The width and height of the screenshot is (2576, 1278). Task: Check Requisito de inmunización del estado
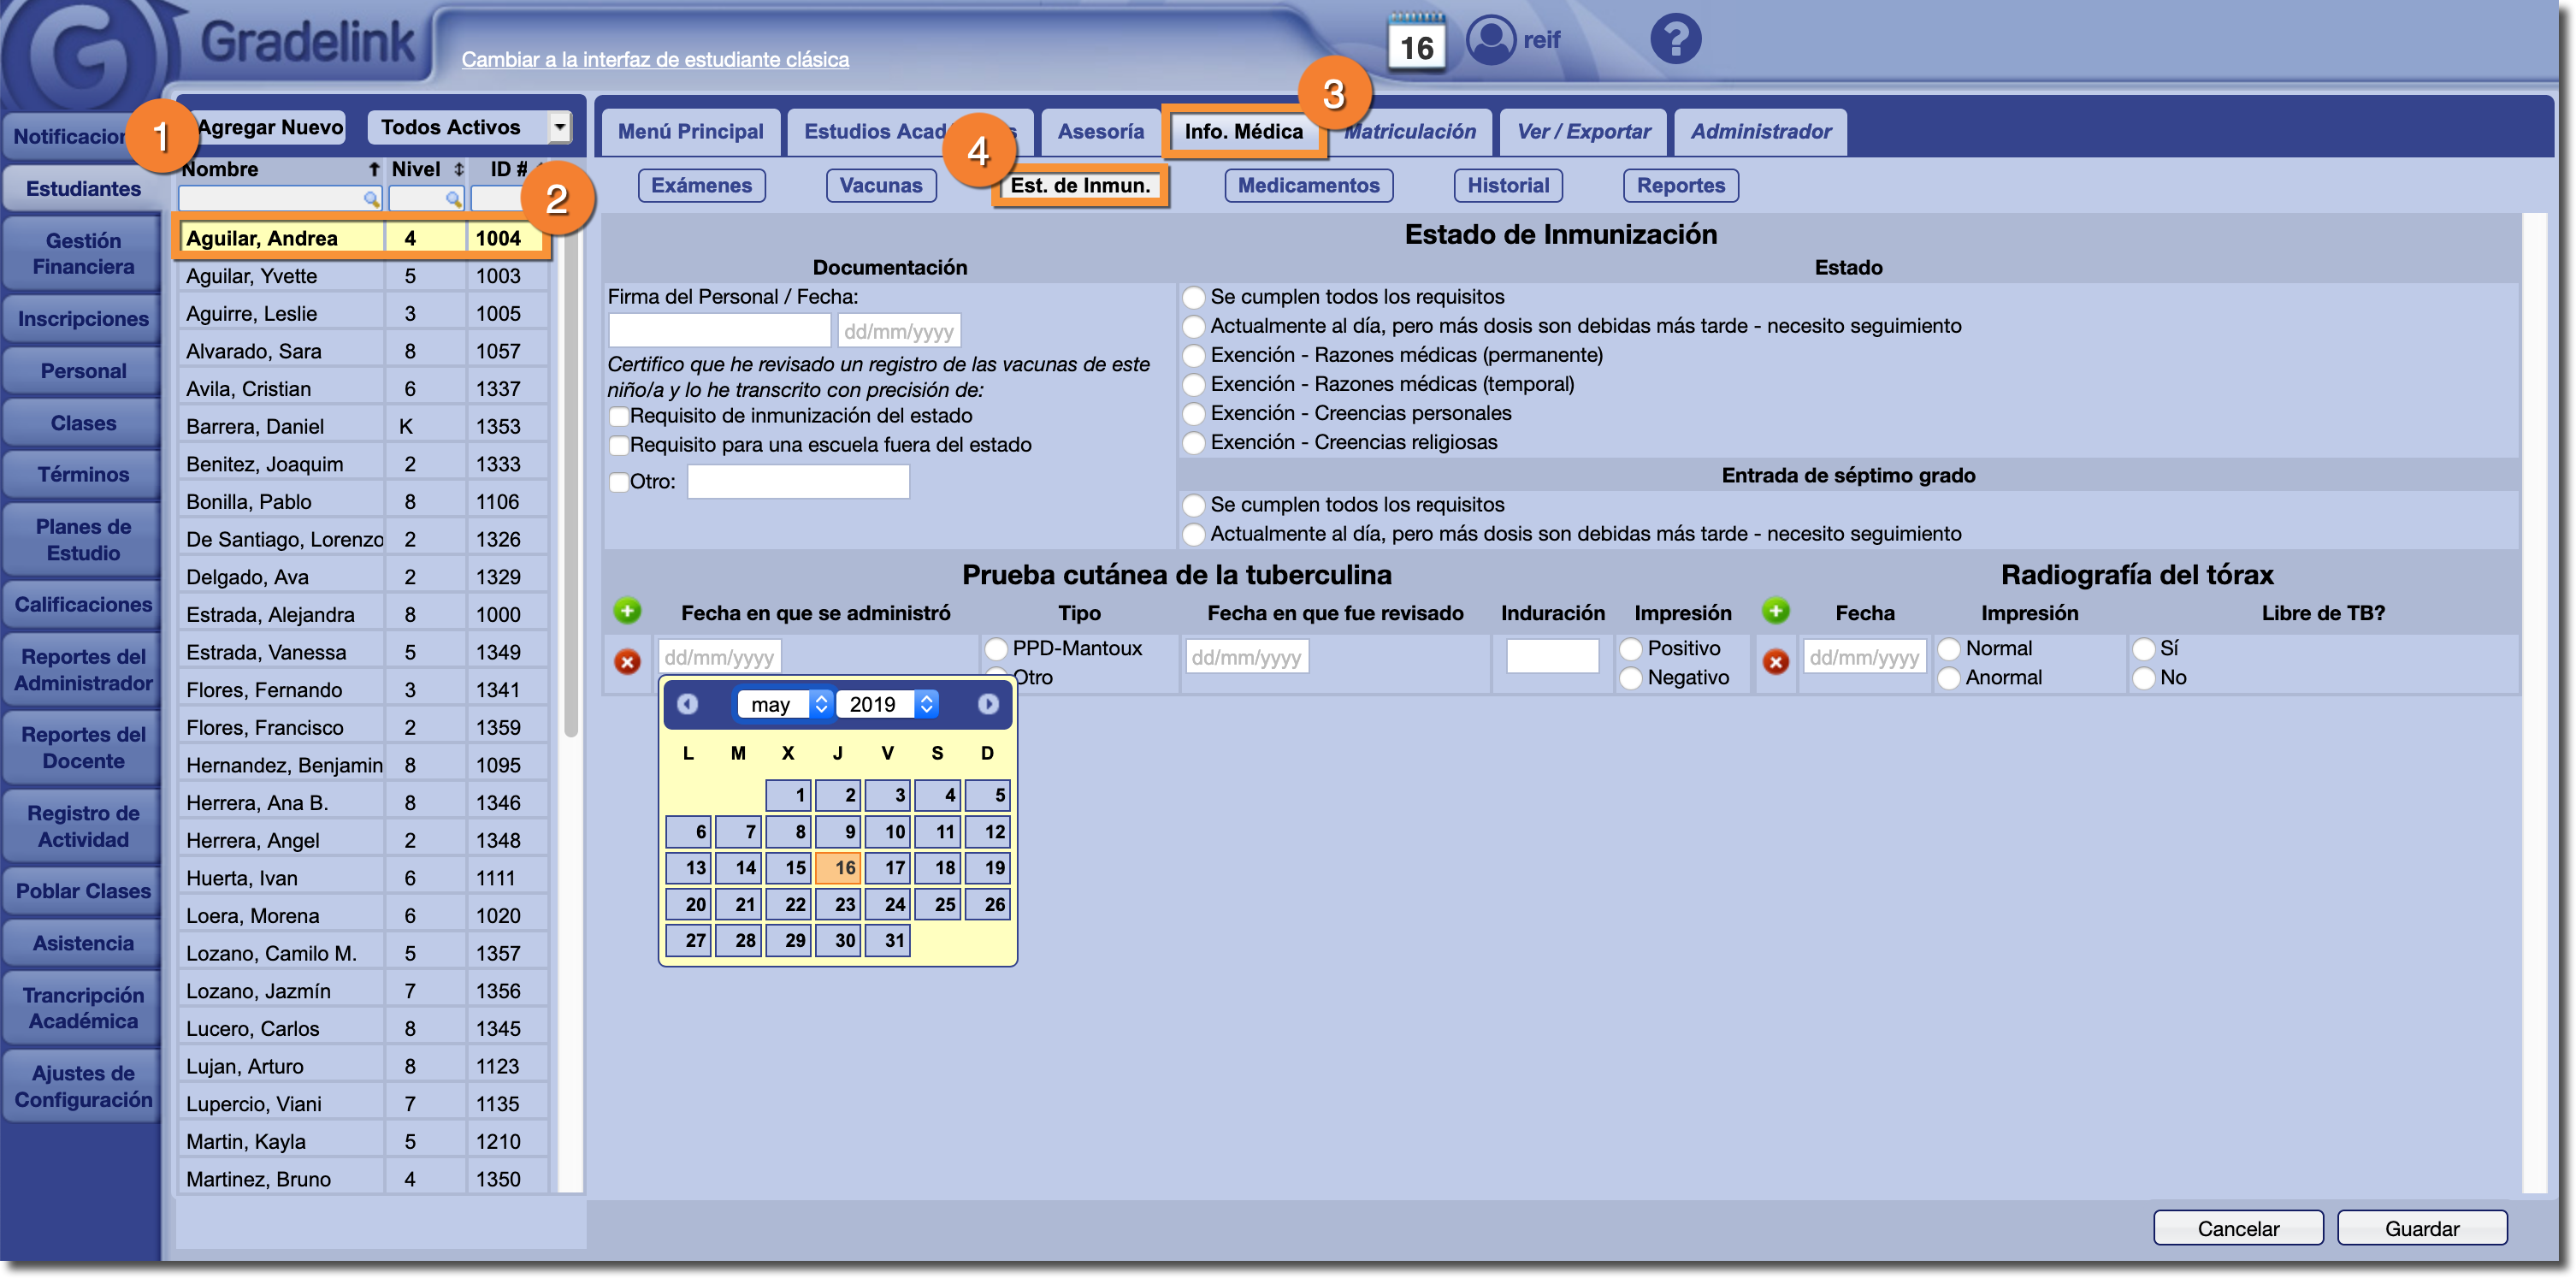pyautogui.click(x=619, y=416)
